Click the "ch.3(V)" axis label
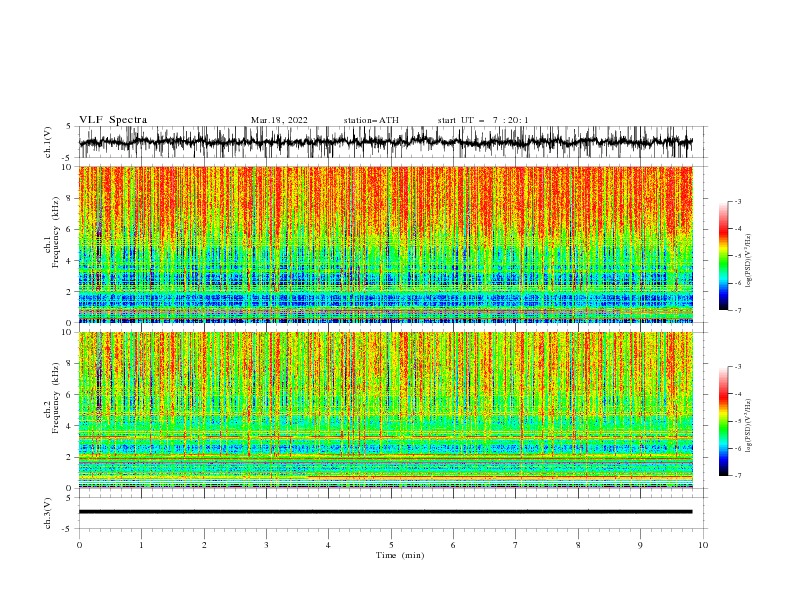The width and height of the screenshot is (792, 612). pos(48,513)
